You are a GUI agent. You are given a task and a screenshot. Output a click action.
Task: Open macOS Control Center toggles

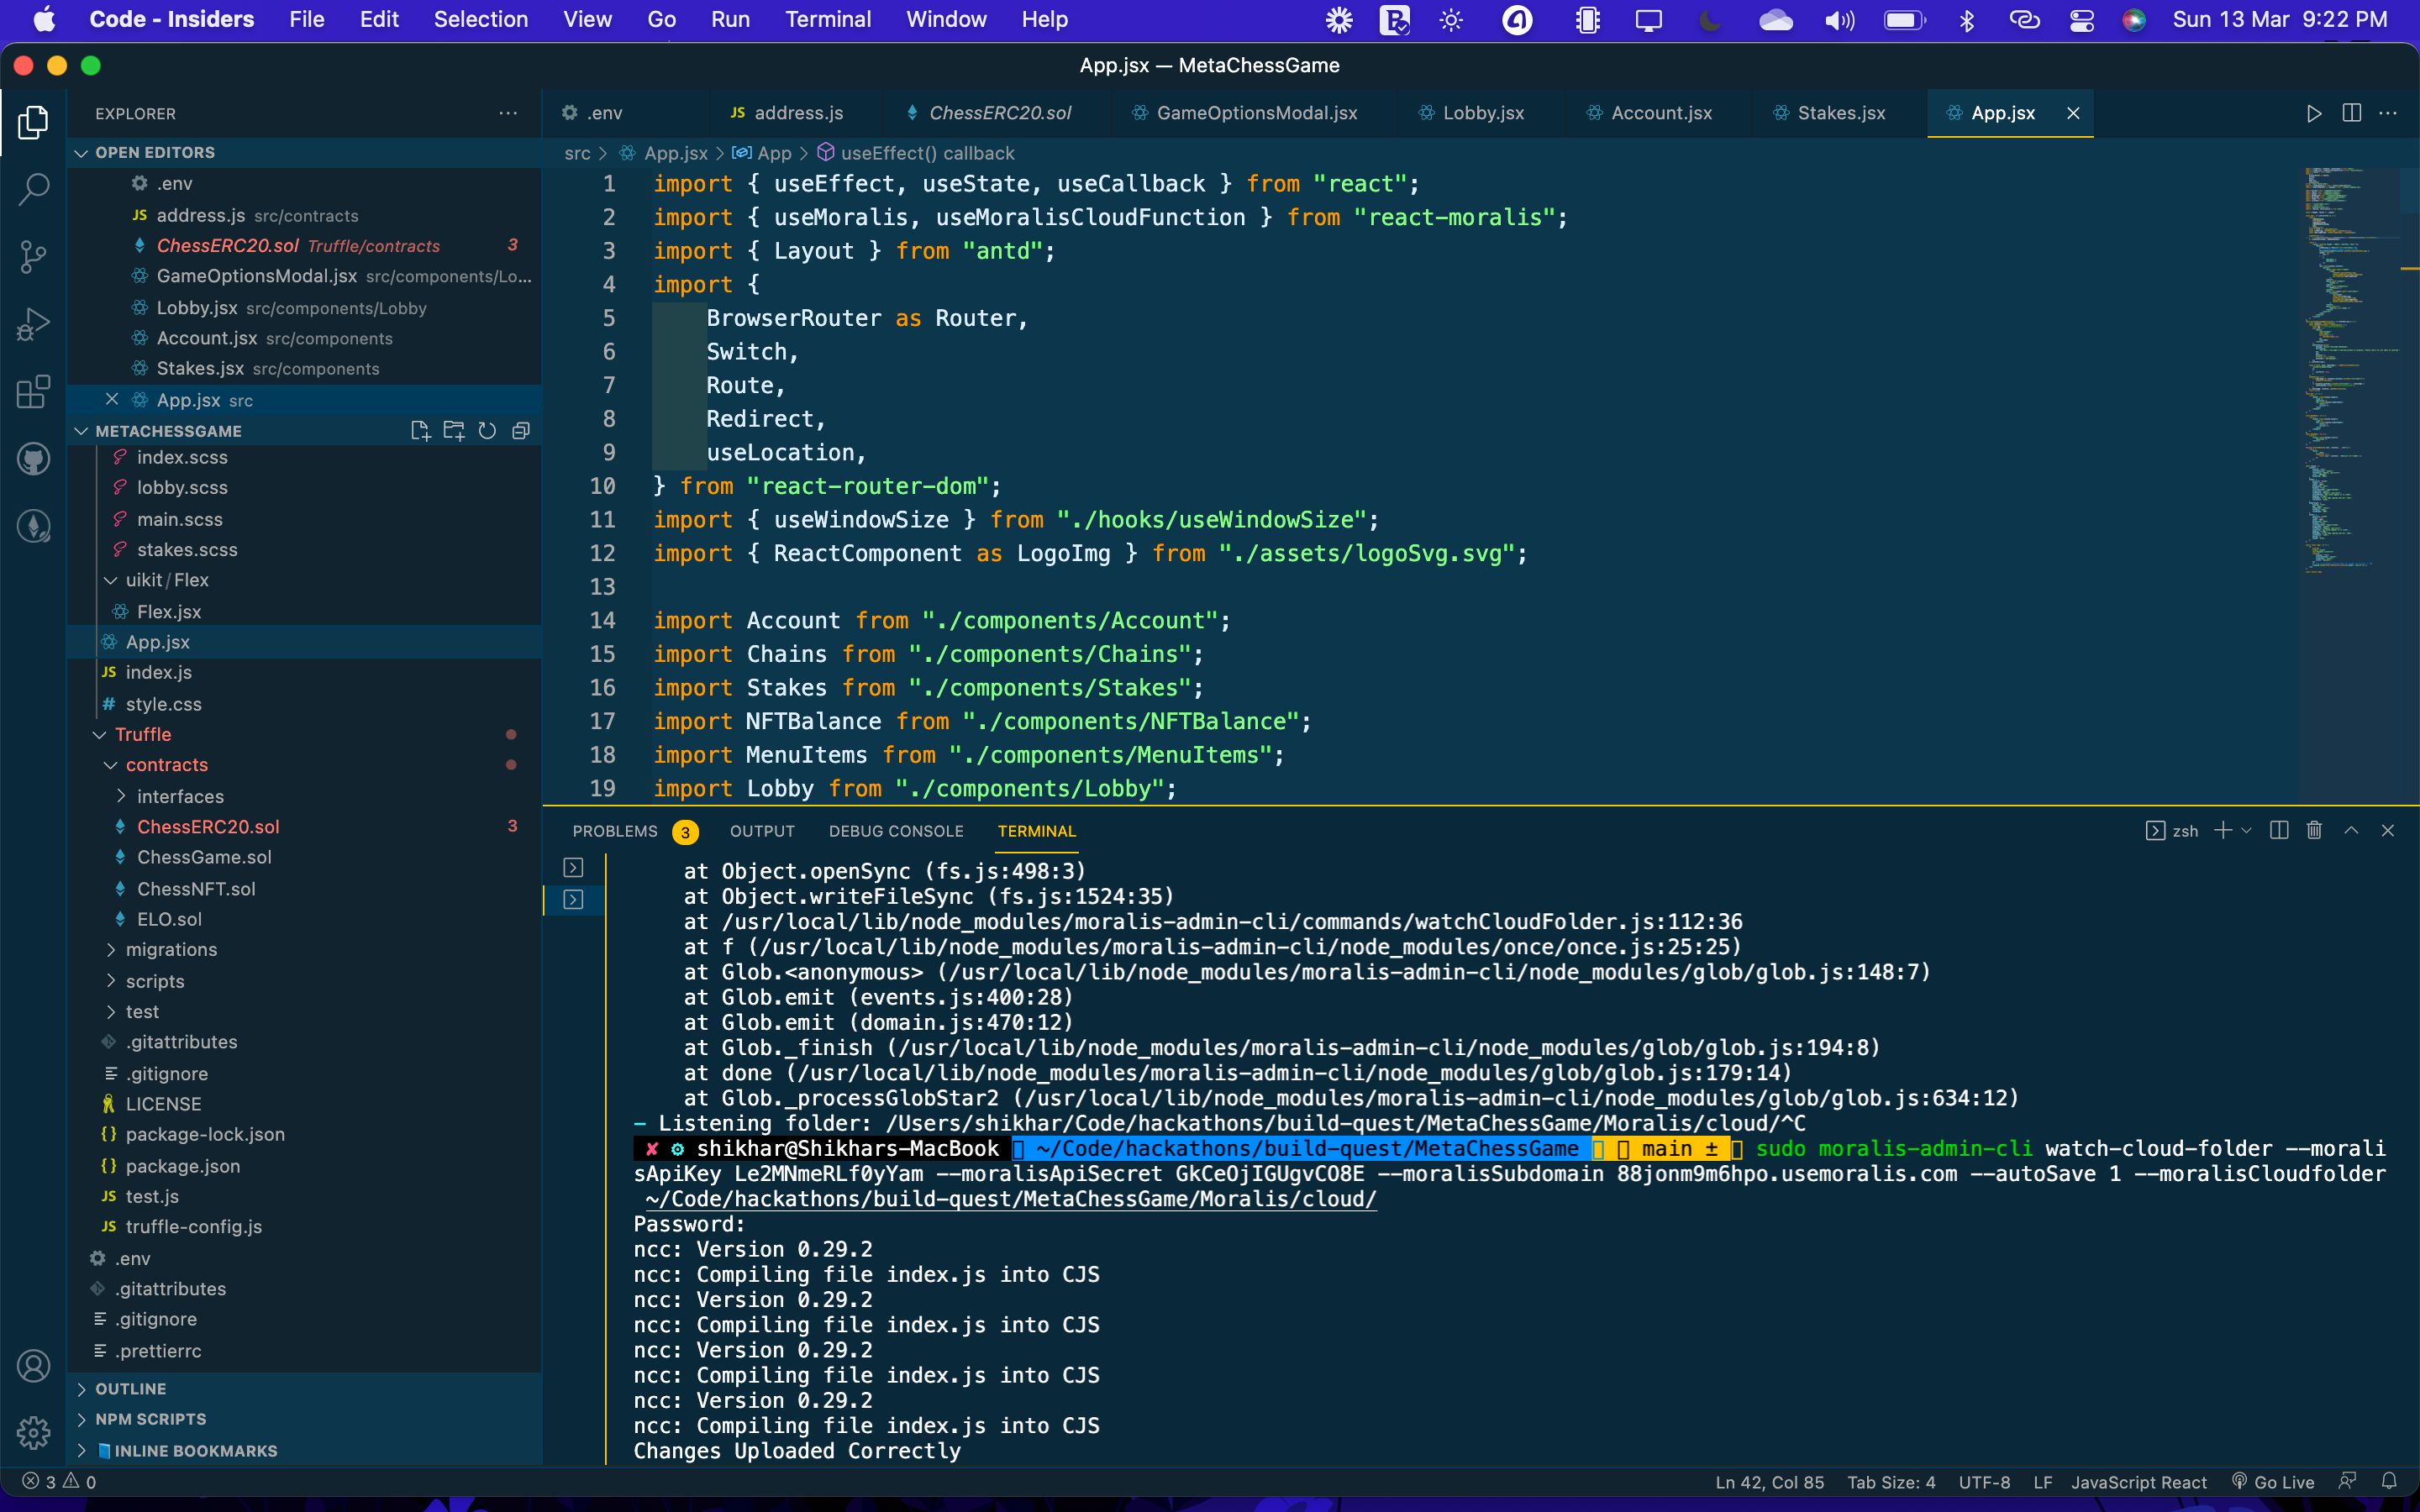tap(2081, 20)
